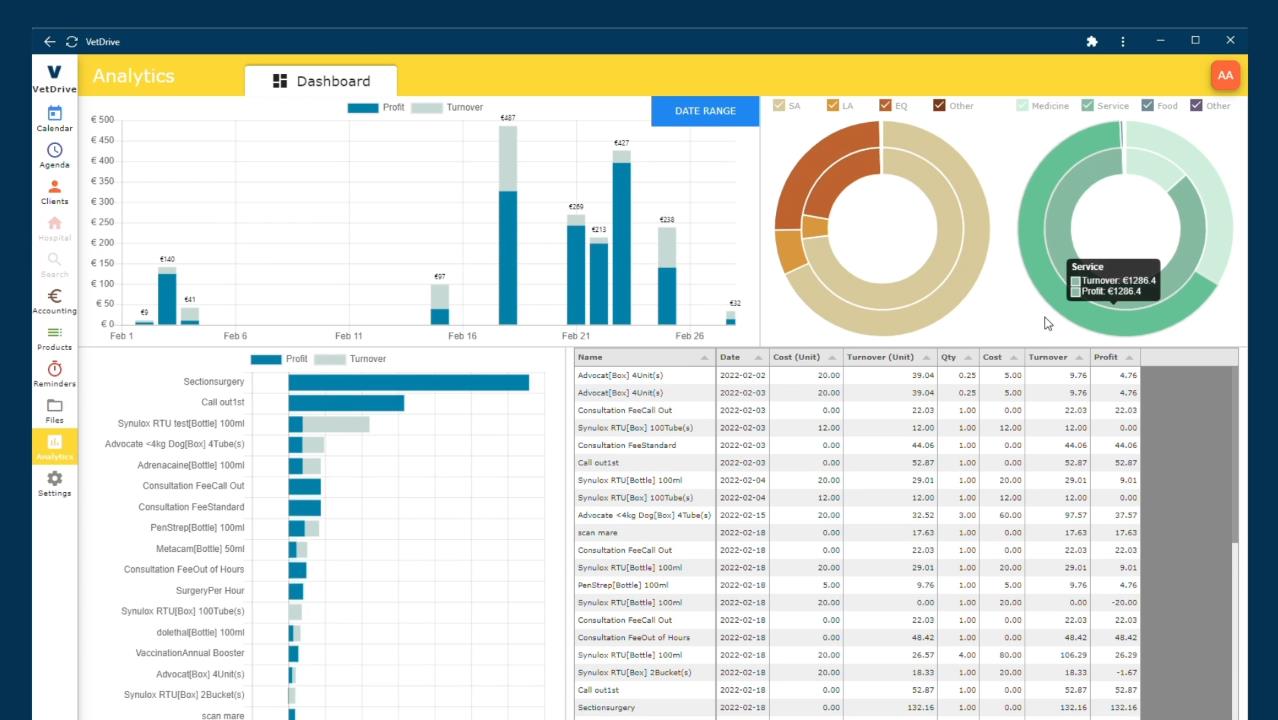Click the AA user avatar button
Screen dimensions: 1278x720
click(1225, 75)
